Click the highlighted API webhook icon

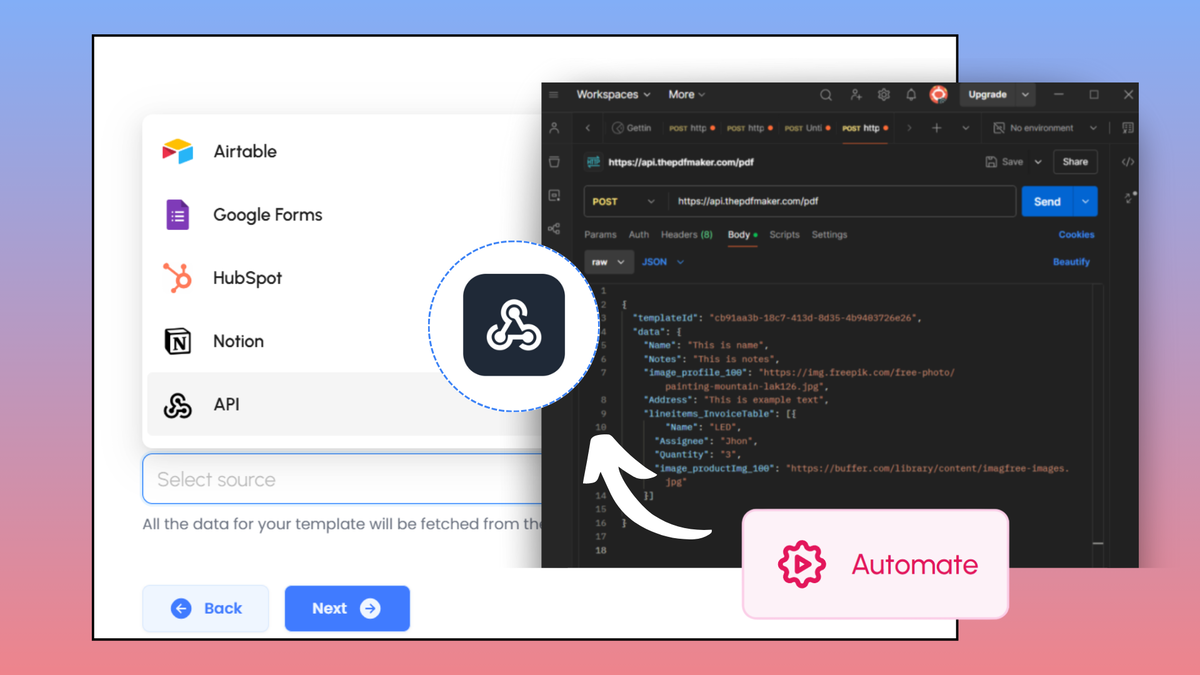point(513,325)
